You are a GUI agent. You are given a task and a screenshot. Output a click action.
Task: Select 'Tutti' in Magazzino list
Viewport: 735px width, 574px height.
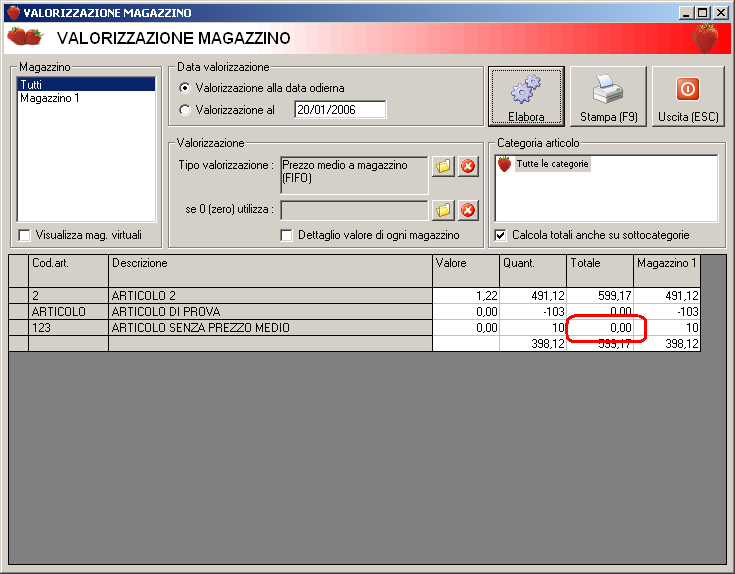point(86,84)
